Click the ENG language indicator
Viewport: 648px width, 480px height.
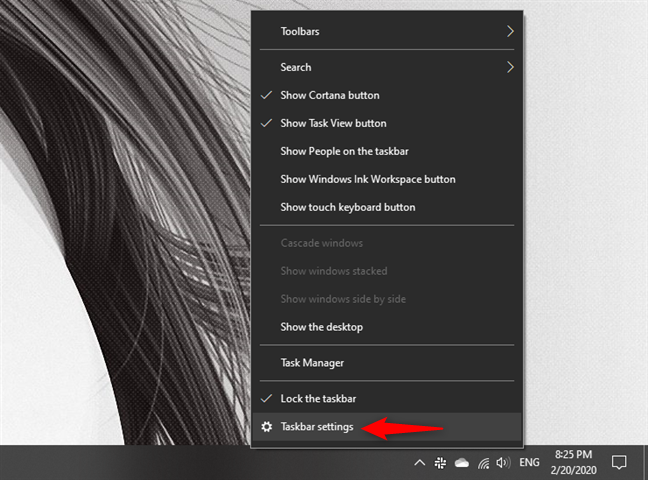coord(530,463)
